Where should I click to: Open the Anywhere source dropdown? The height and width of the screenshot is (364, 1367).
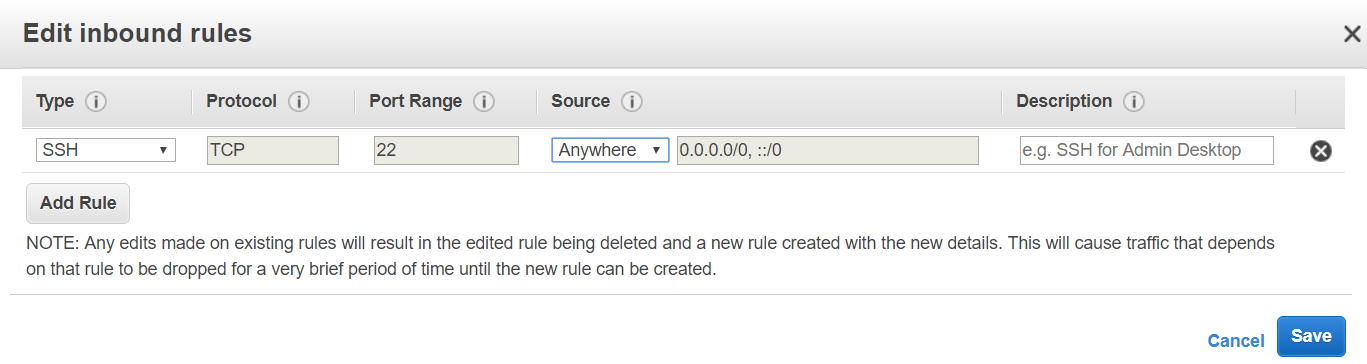point(610,150)
